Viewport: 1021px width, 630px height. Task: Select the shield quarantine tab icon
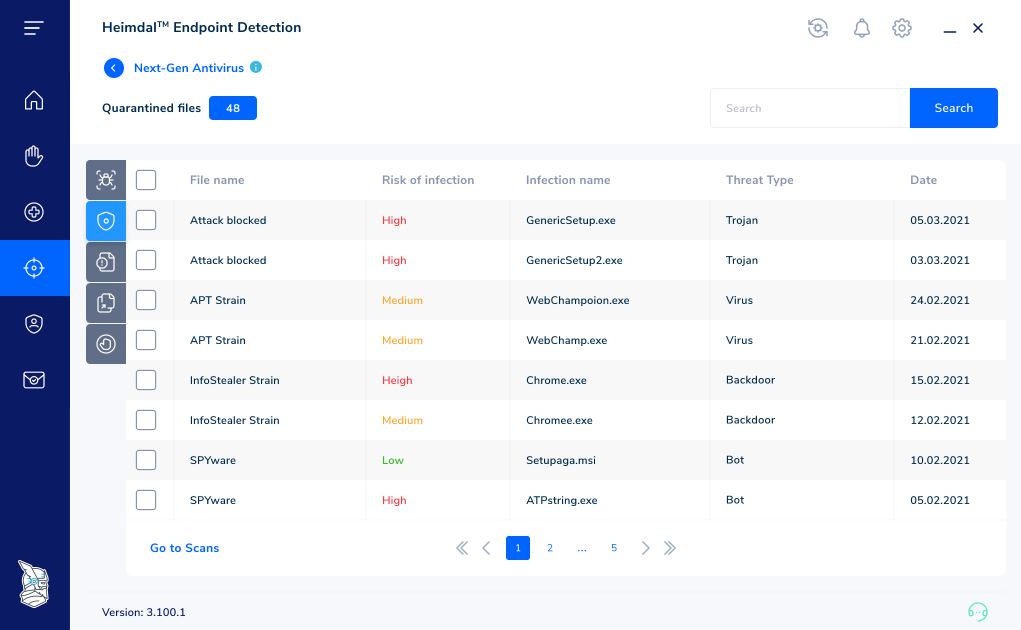[x=106, y=221]
